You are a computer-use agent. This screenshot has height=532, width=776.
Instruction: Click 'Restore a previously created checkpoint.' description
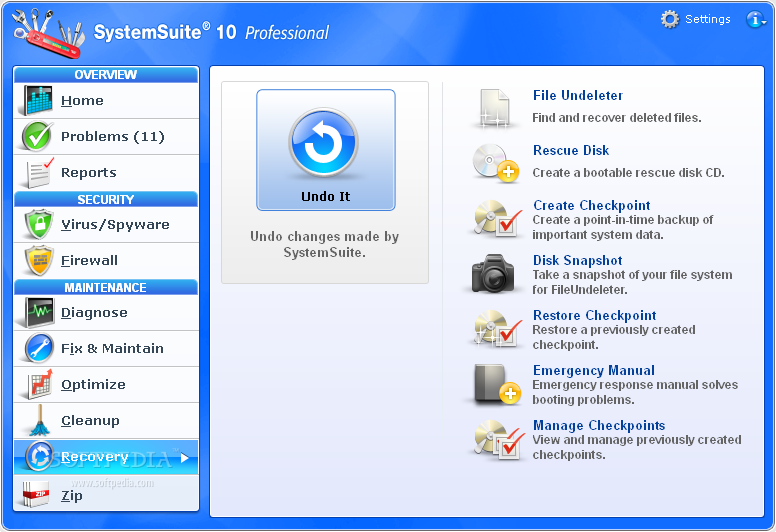point(614,337)
